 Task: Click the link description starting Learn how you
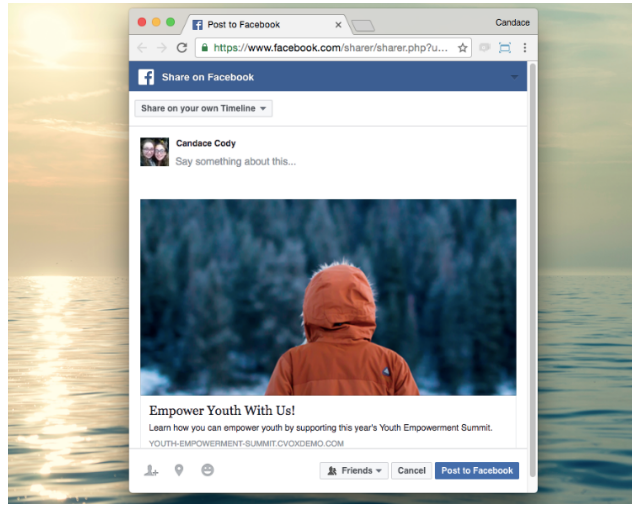320,428
